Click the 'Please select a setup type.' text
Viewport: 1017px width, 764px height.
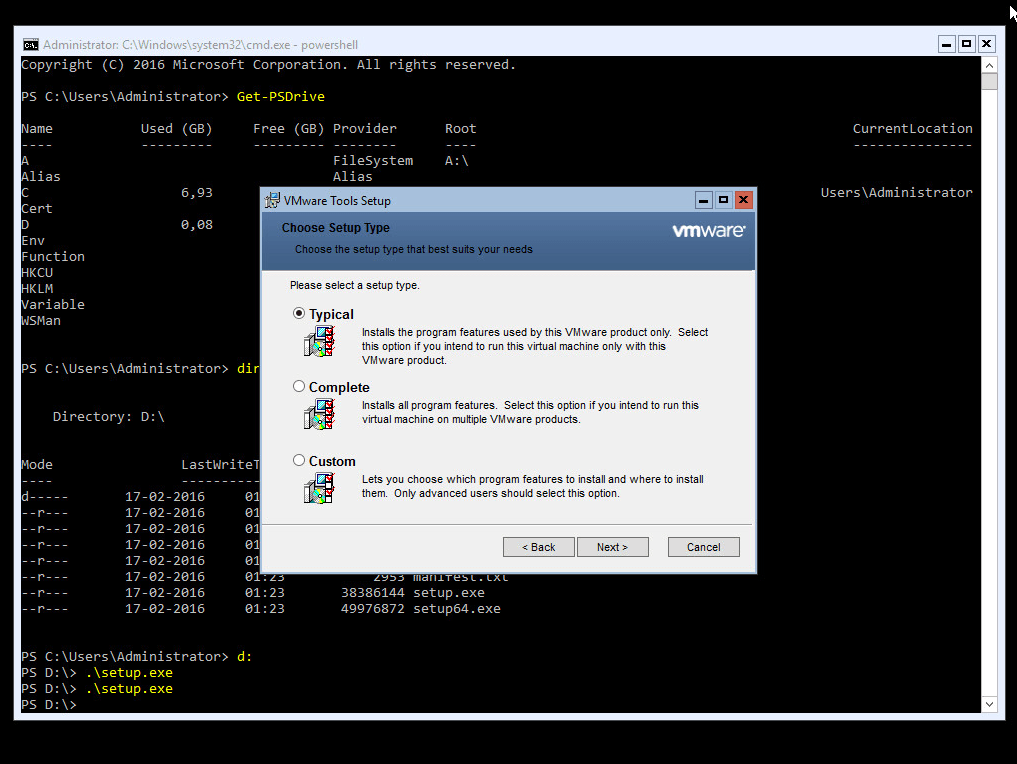(355, 285)
